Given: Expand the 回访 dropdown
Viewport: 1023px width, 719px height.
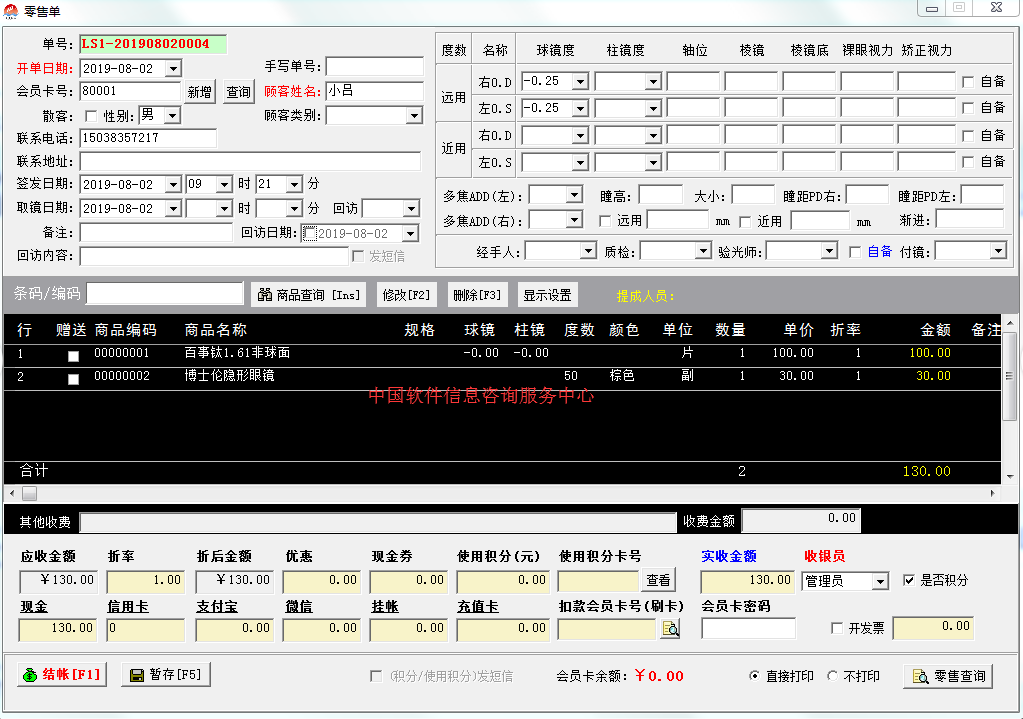Looking at the screenshot, I should (x=411, y=209).
